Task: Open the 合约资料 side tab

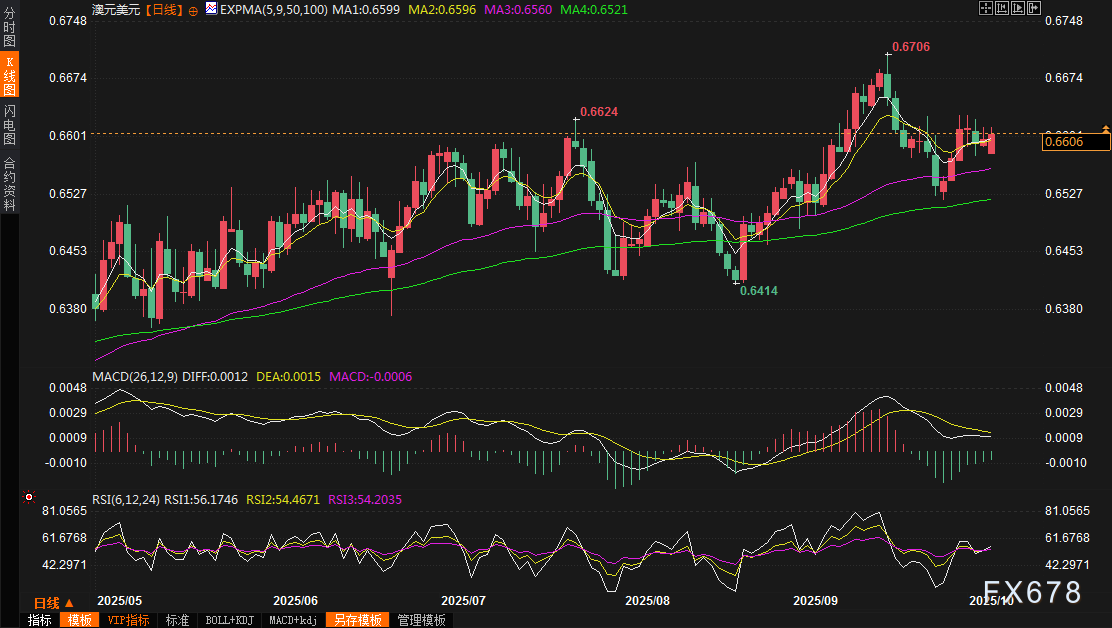Action: [x=9, y=184]
